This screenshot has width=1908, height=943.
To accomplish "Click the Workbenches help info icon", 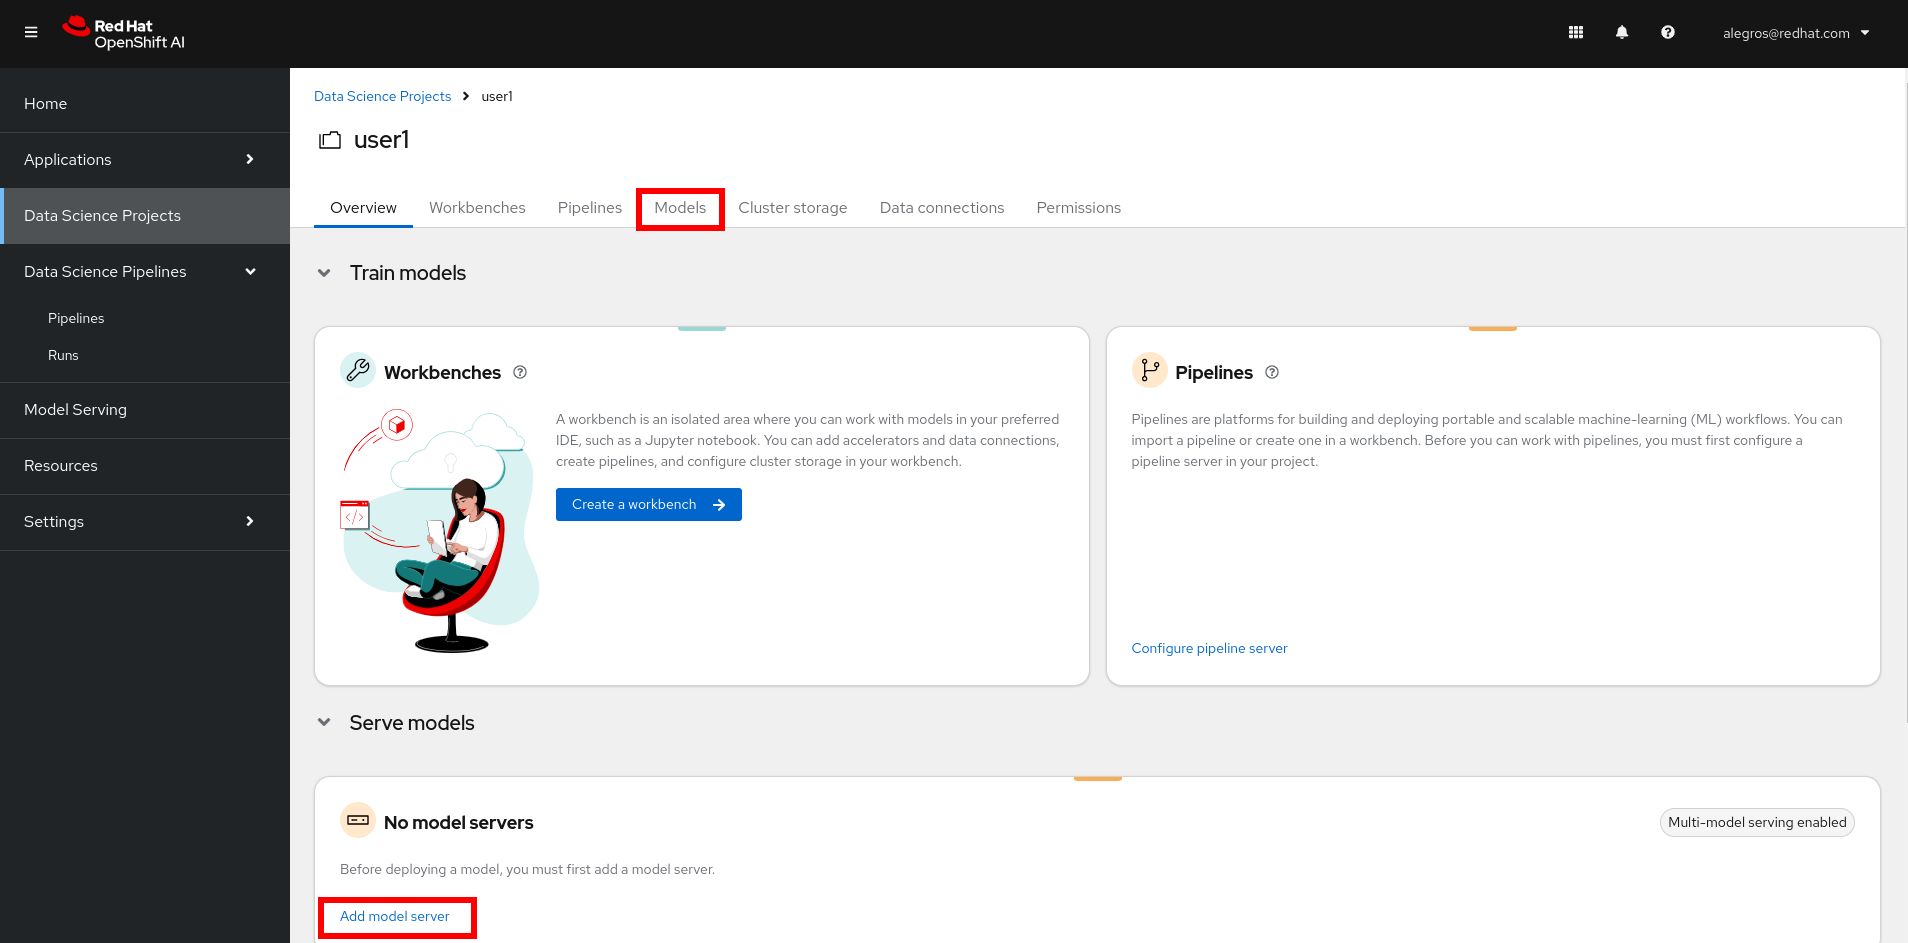I will [520, 372].
